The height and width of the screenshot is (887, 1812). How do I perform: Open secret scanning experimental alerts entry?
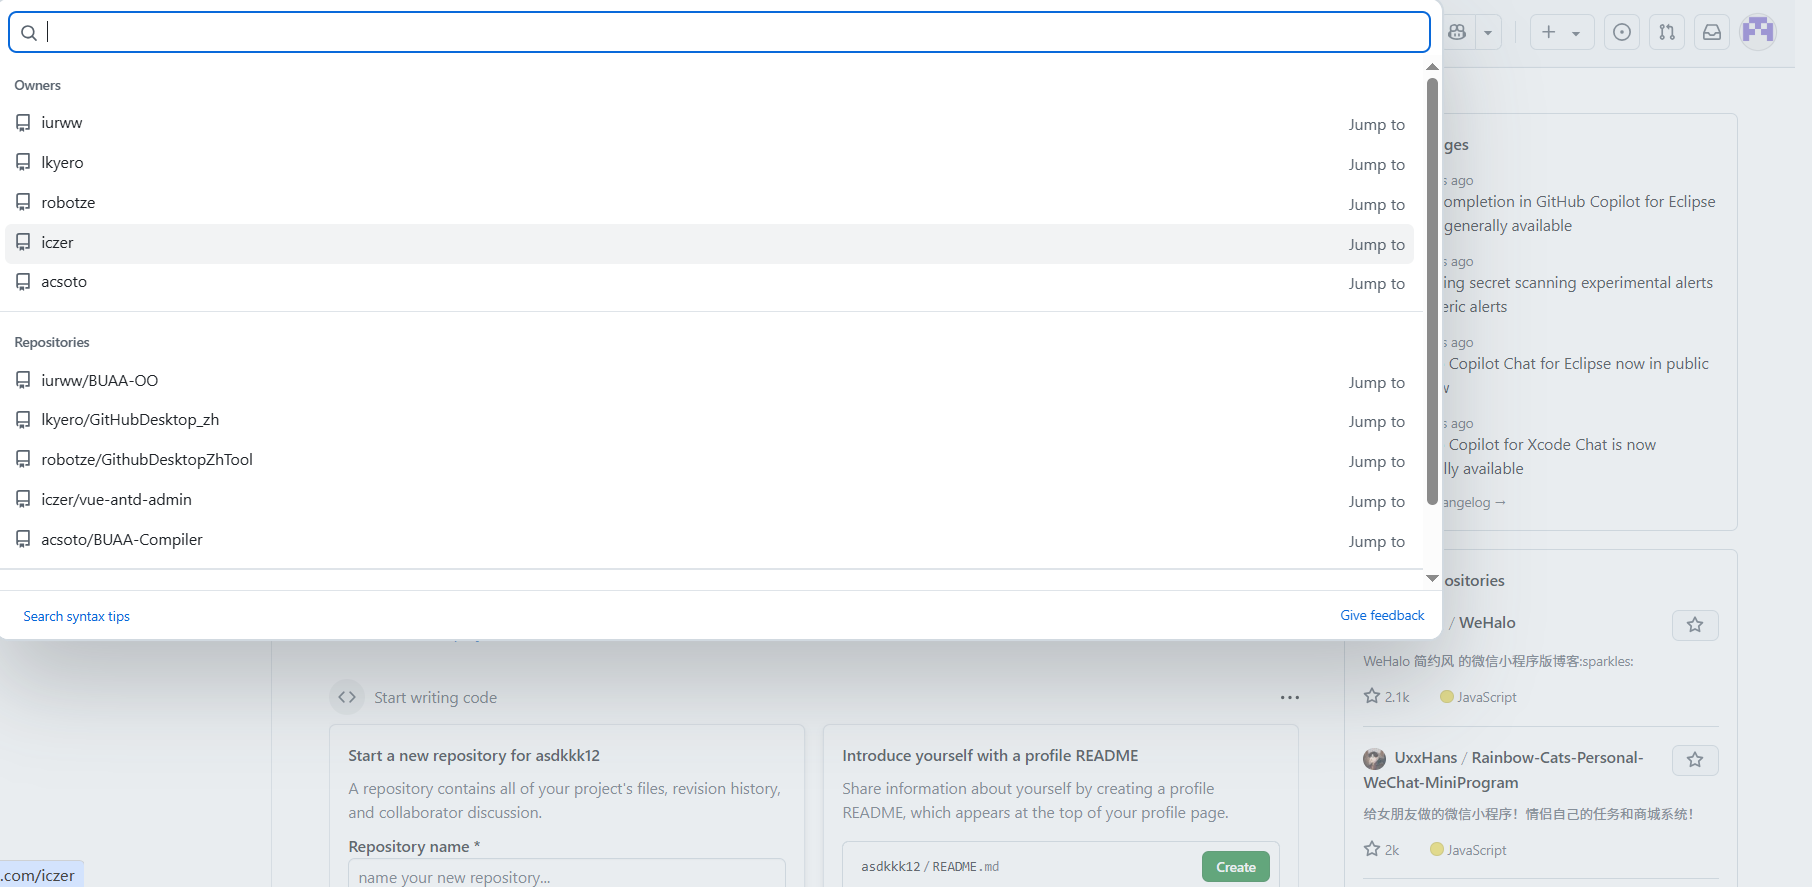(1578, 294)
